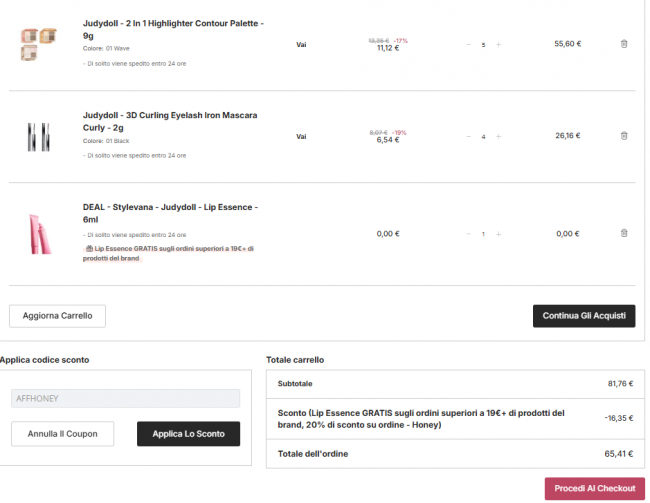This screenshot has height=503, width=650.
Task: View the pink Lip Essence image
Action: coord(39,233)
